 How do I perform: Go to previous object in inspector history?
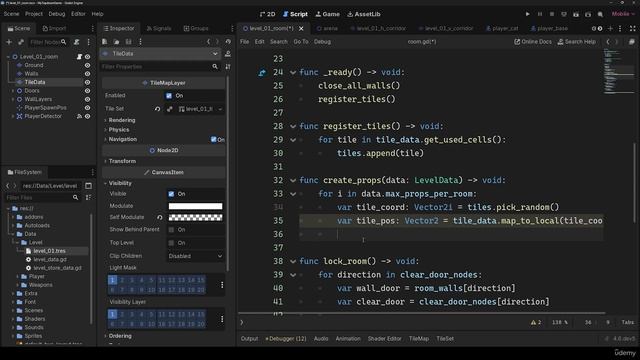208,42
